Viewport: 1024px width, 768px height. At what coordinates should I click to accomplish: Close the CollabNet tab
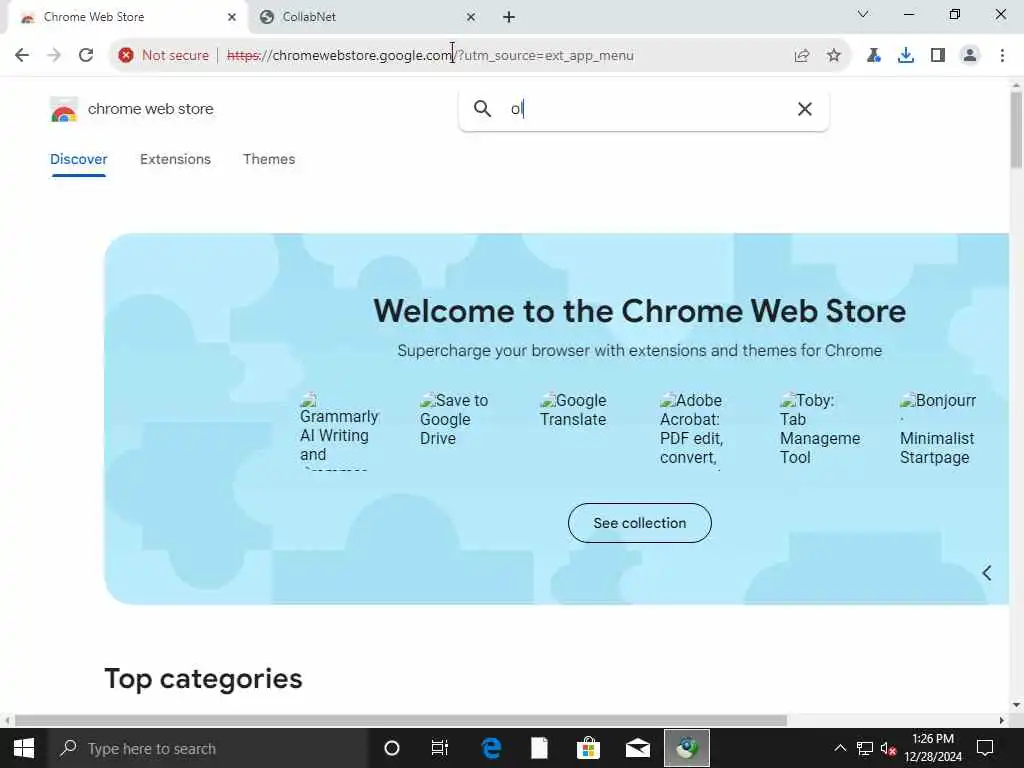coord(471,17)
